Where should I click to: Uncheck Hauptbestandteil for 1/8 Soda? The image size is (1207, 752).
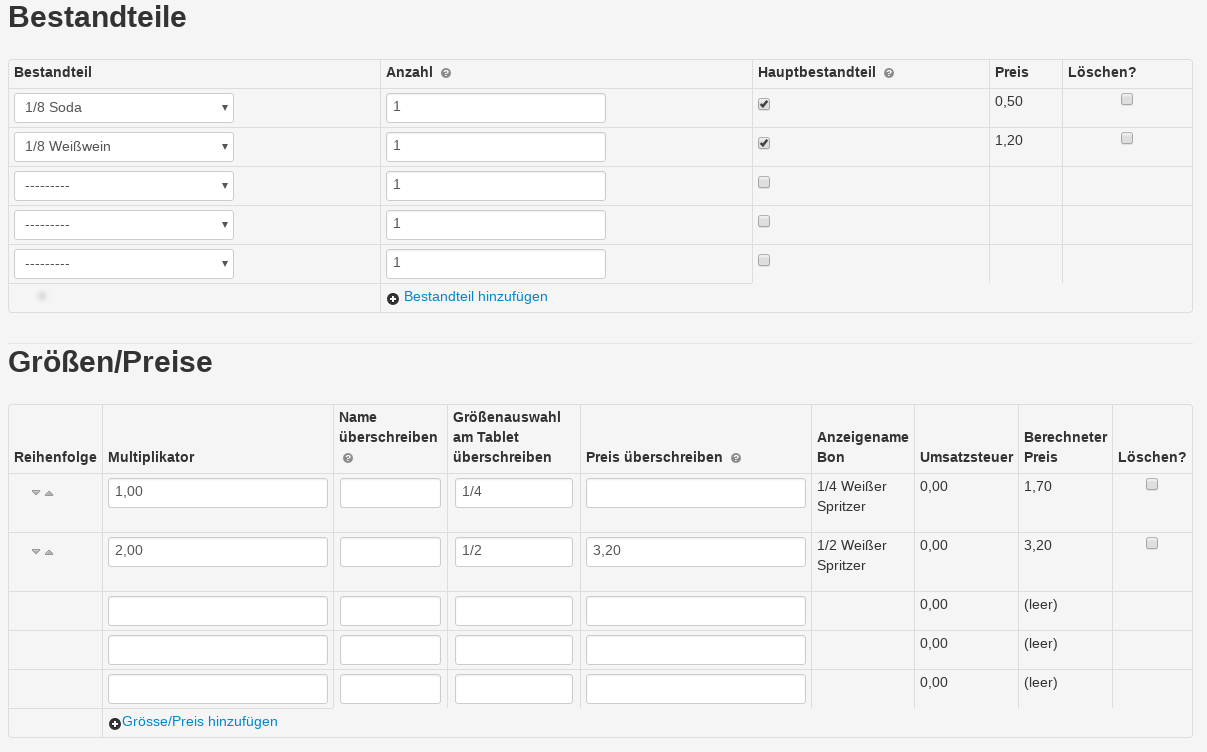764,104
